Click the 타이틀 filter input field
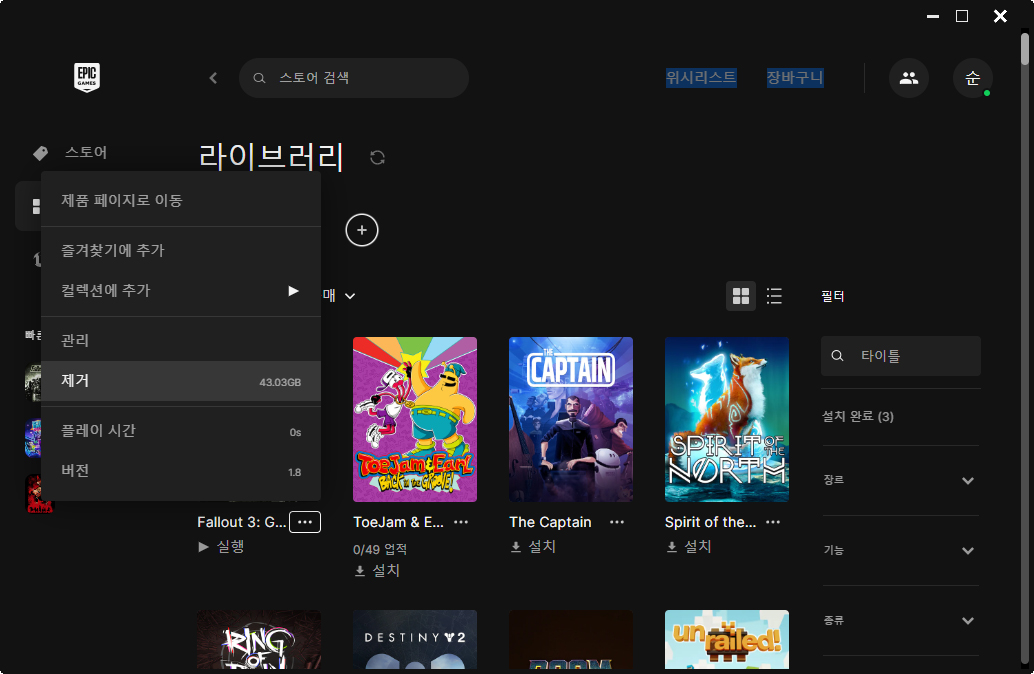The height and width of the screenshot is (674, 1034). [x=901, y=356]
